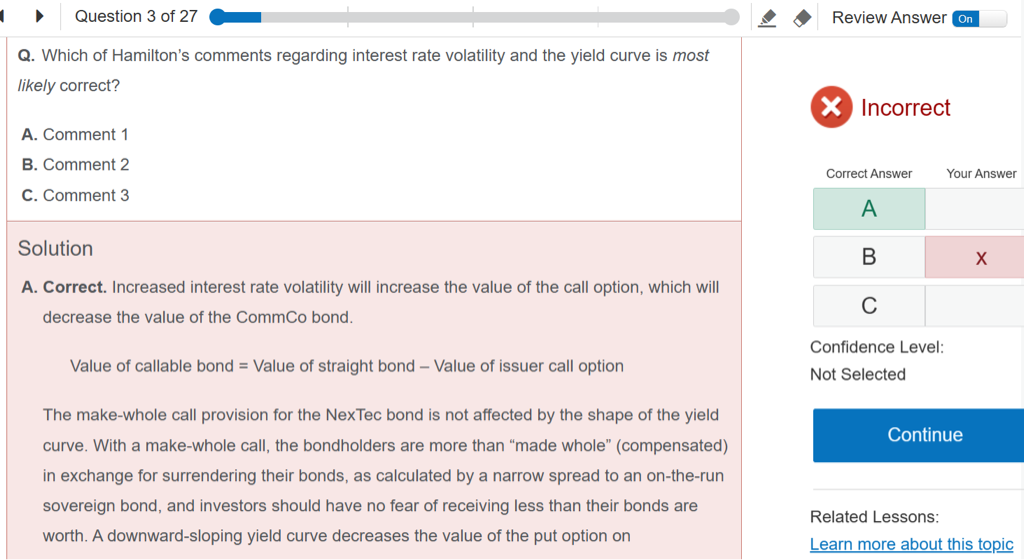Select the eraser tool

click(x=801, y=18)
